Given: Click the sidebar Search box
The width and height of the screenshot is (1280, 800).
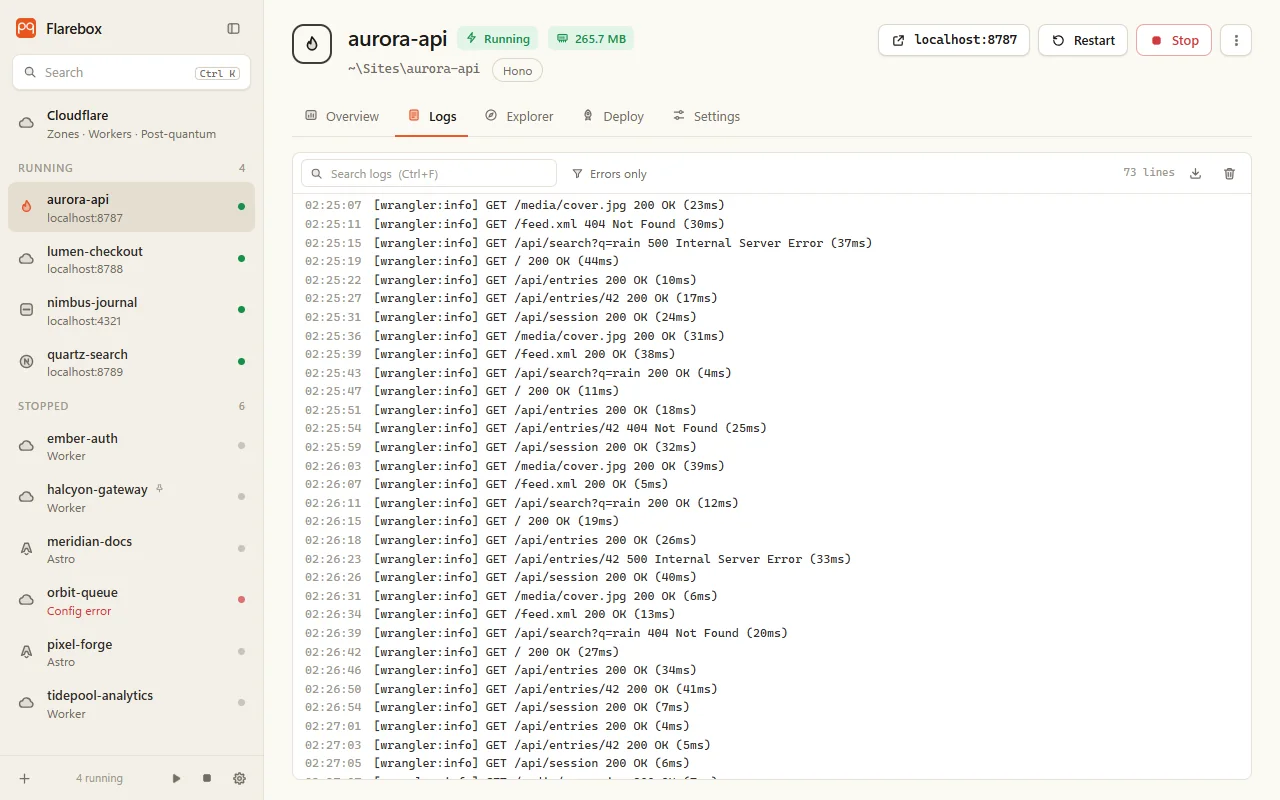Looking at the screenshot, I should pos(131,73).
